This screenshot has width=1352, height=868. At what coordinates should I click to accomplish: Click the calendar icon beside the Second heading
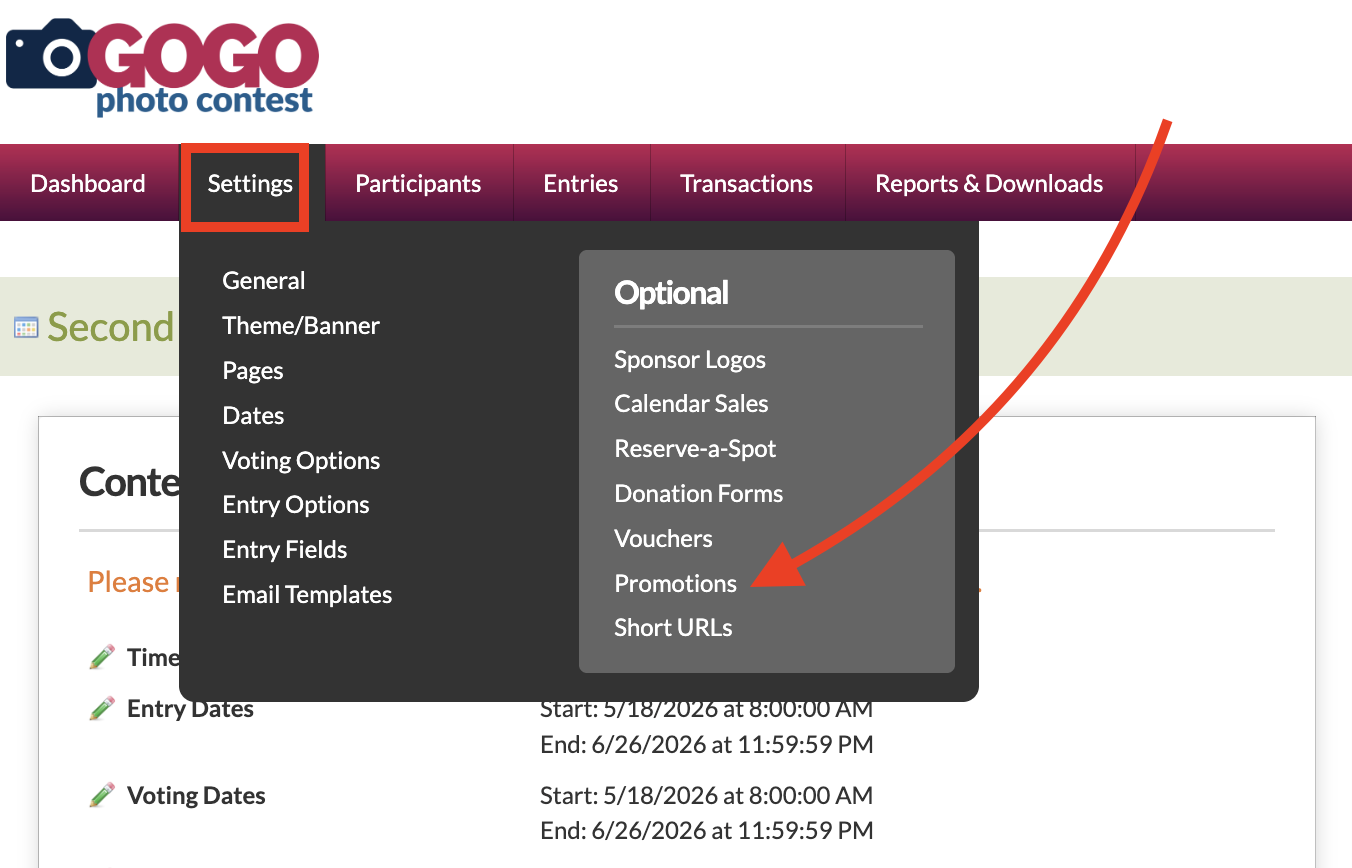[26, 327]
